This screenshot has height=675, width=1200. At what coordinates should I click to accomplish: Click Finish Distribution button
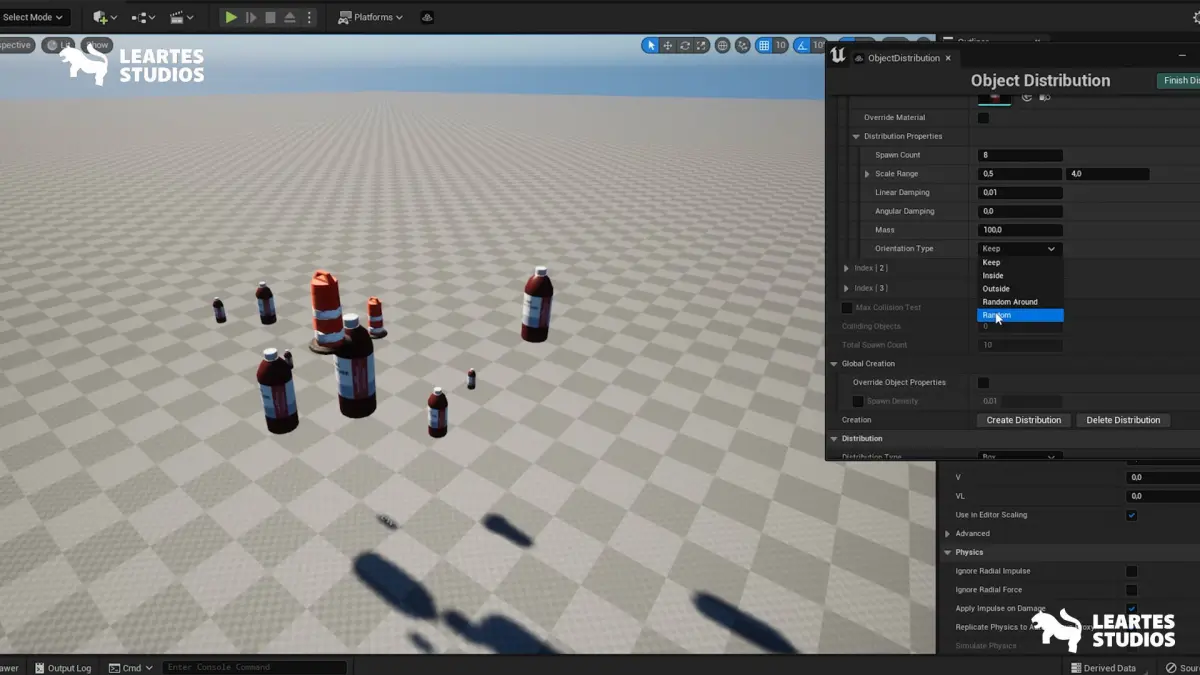(1178, 81)
